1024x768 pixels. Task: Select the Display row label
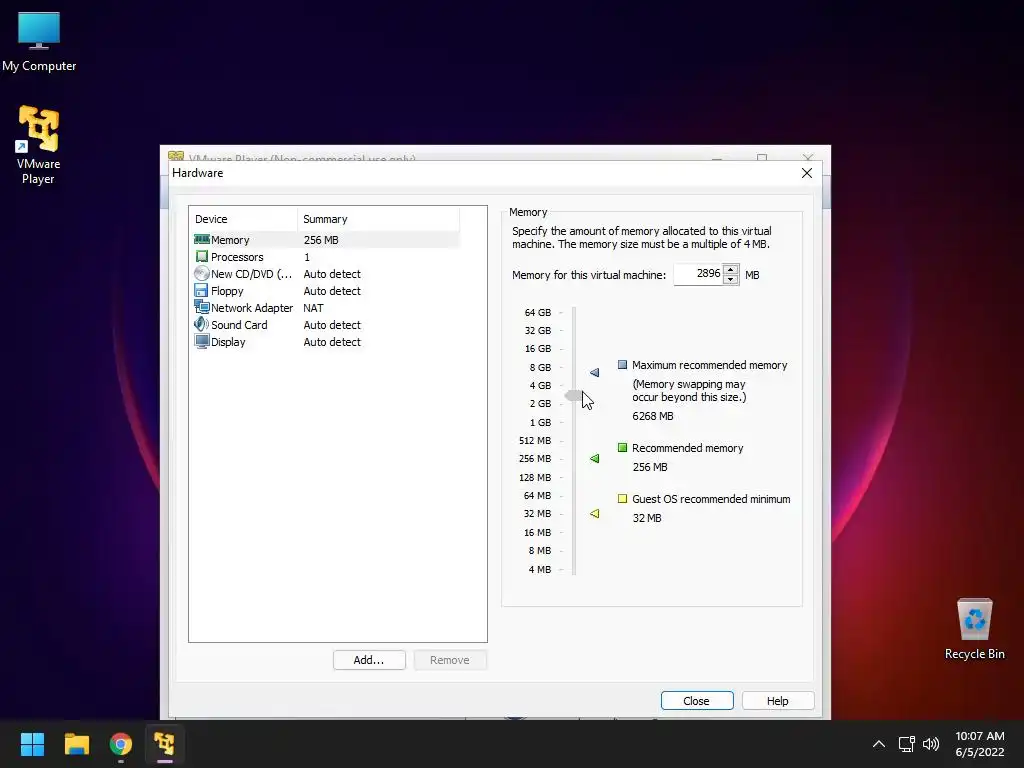(228, 342)
